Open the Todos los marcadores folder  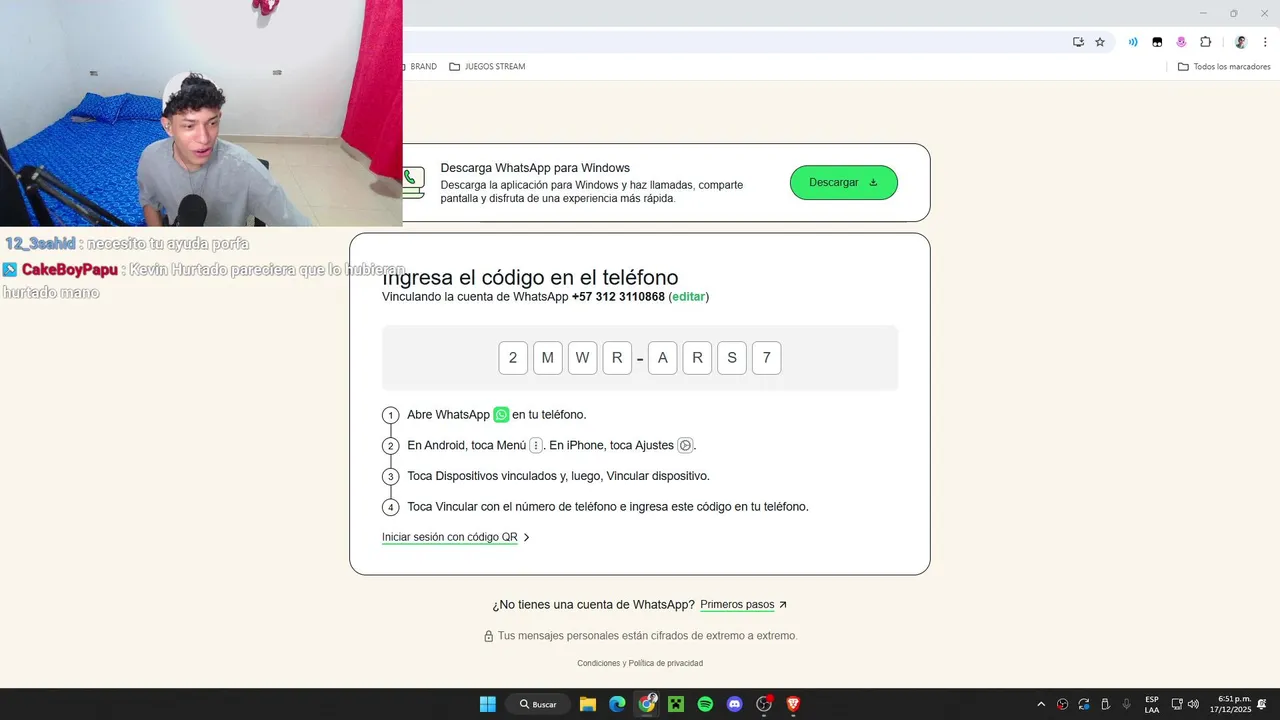pos(1224,67)
